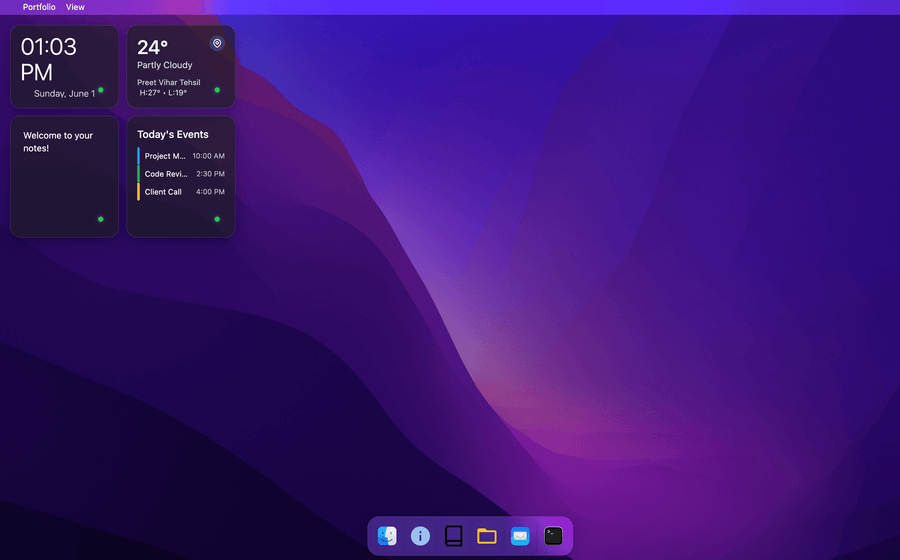
Task: Launch the Mail envelope icon in the dock
Action: coord(520,536)
